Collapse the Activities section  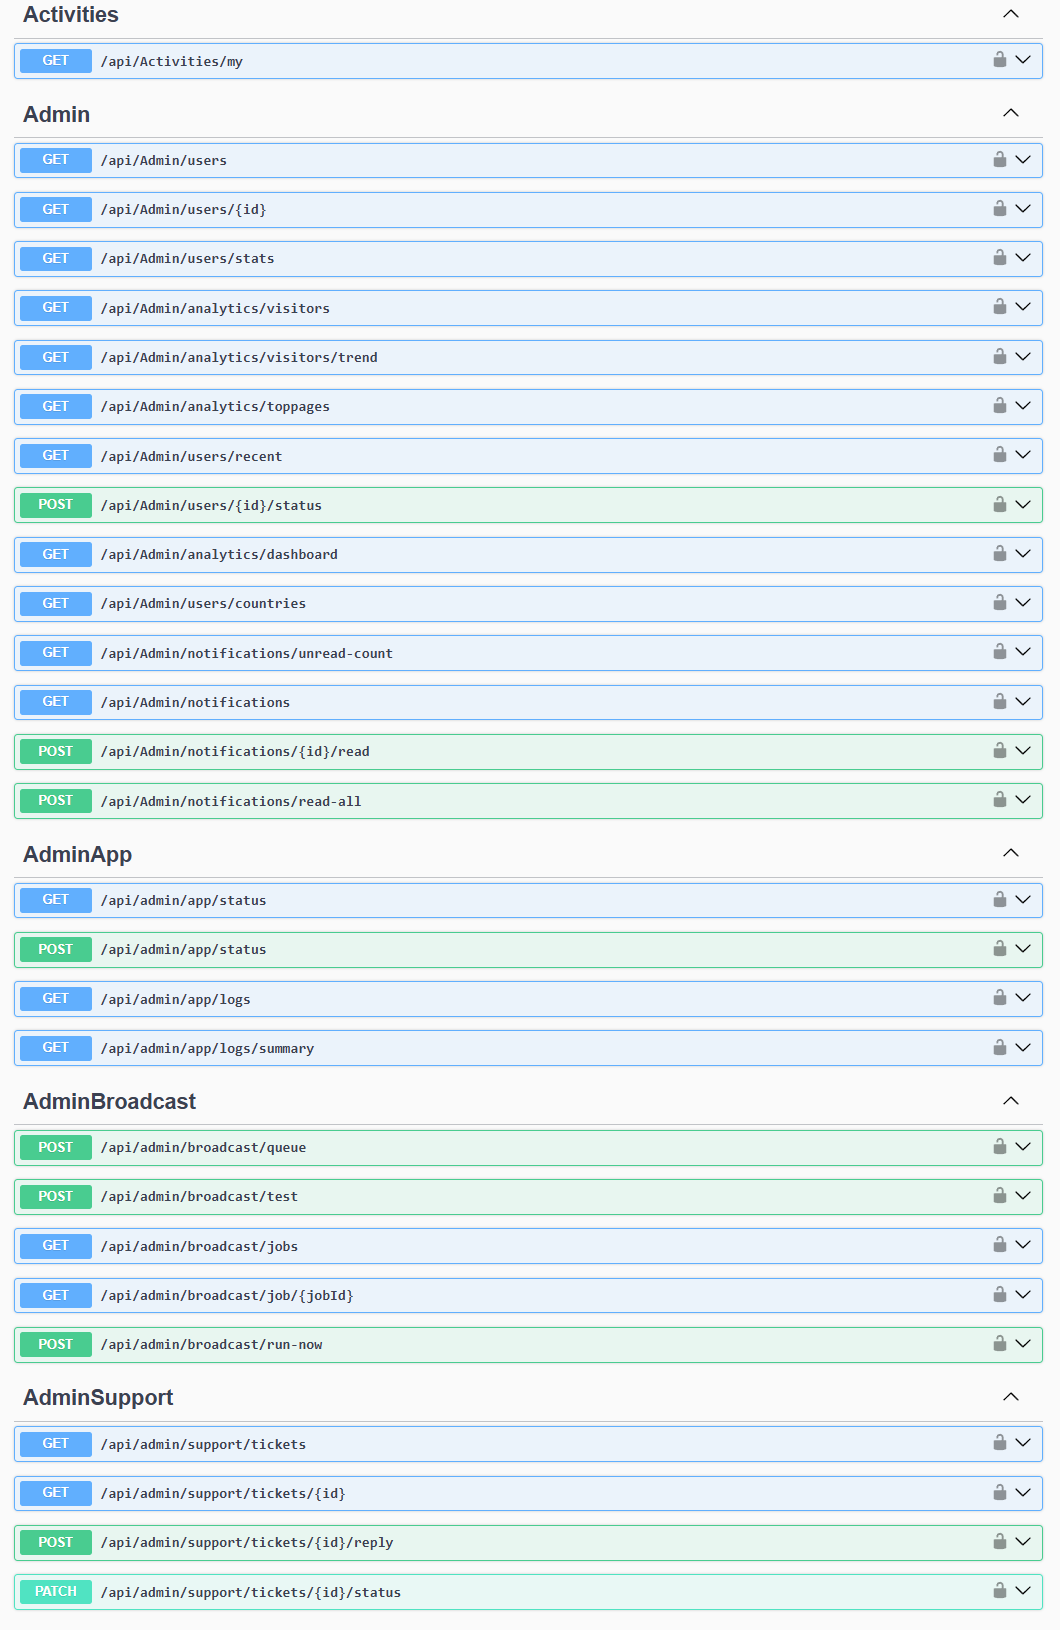coord(1011,14)
